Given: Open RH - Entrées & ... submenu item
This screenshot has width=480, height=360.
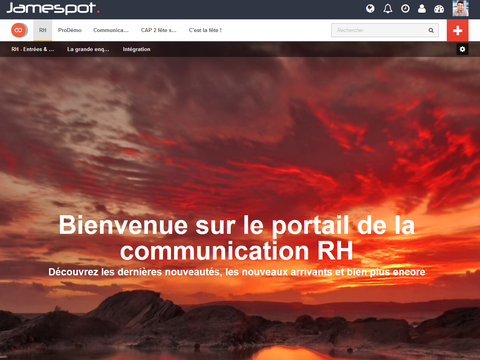Looking at the screenshot, I should click(33, 49).
